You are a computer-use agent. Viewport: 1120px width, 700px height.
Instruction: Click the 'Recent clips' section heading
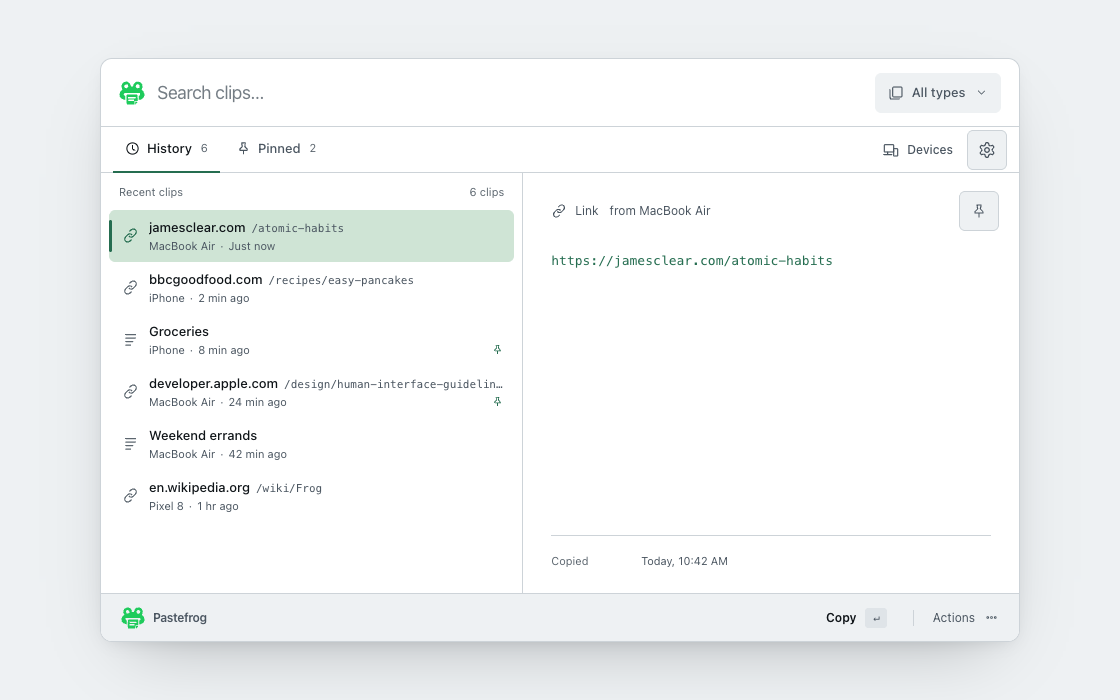click(151, 192)
